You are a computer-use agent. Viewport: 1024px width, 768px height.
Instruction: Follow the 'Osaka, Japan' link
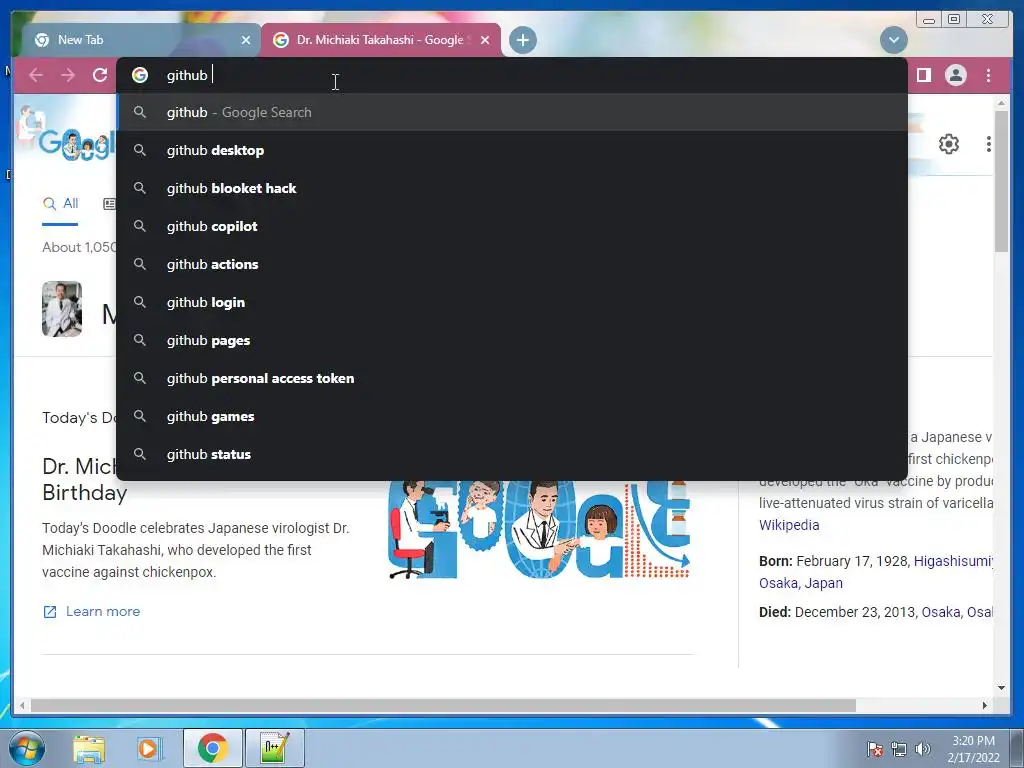point(801,583)
